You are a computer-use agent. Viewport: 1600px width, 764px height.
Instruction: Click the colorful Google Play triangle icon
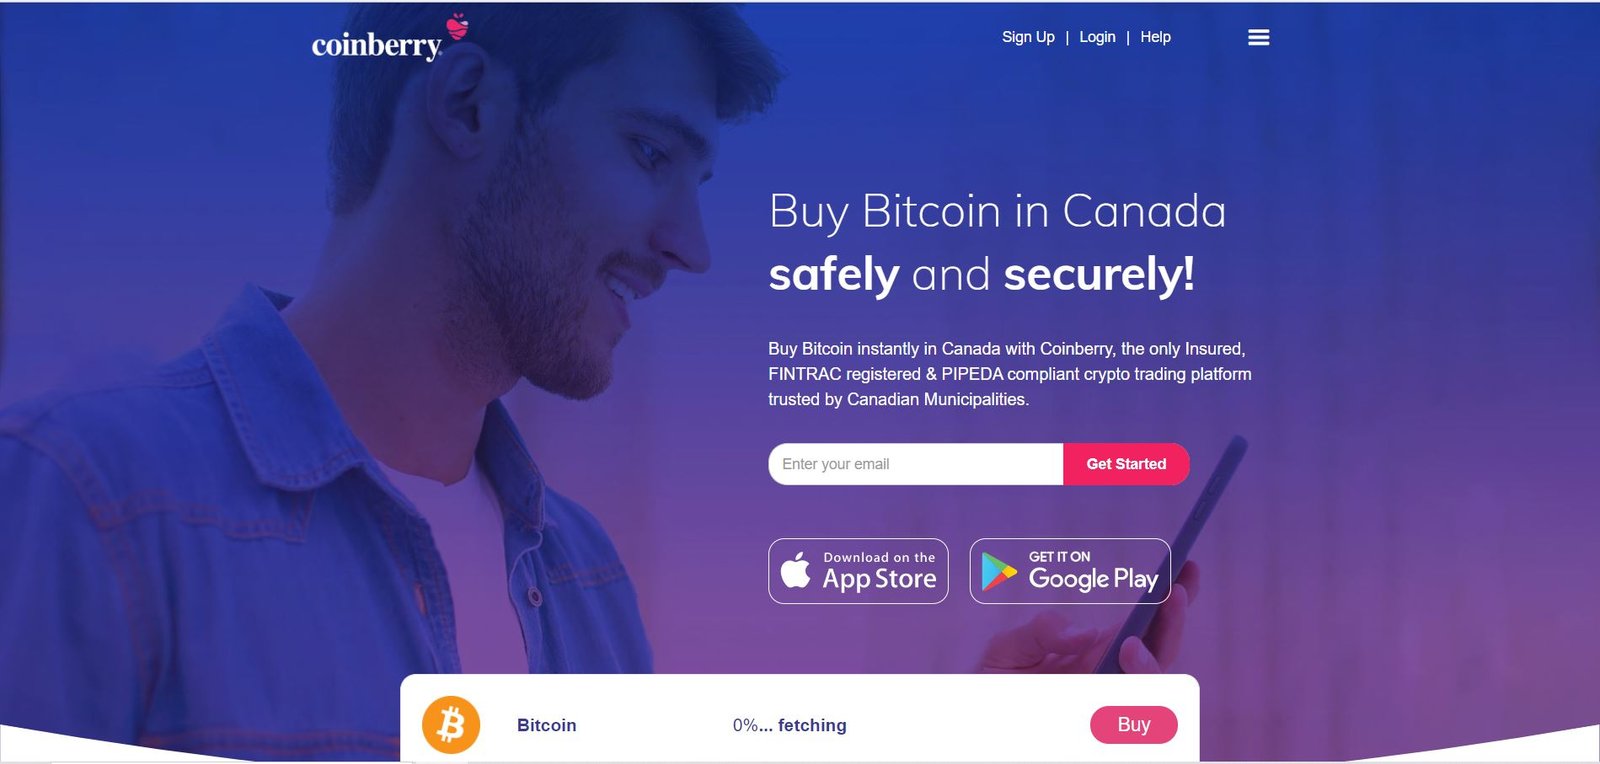(998, 571)
